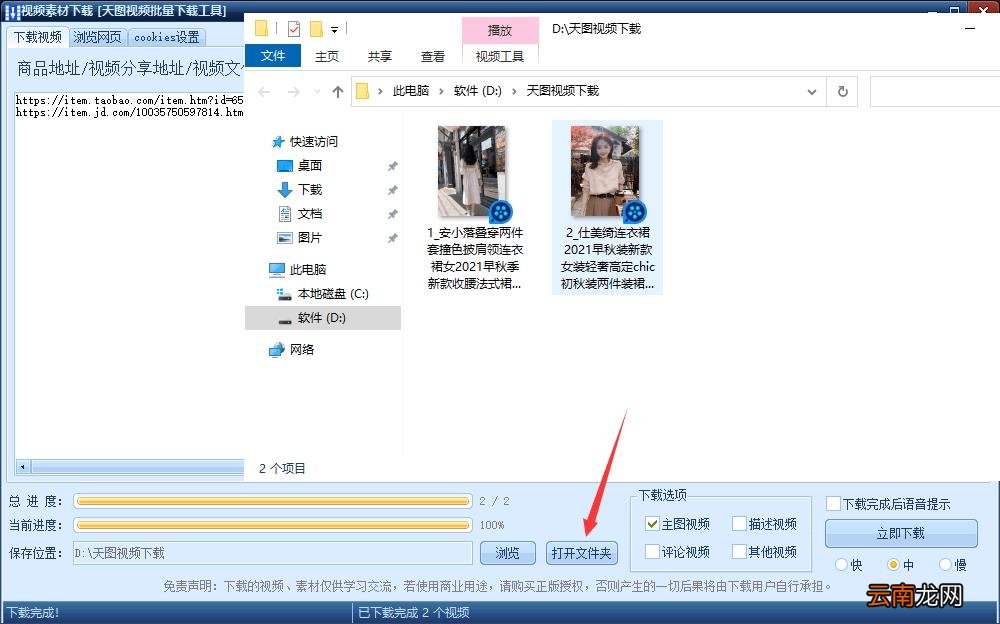
Task: Enable the 描述视频 checkbox
Action: [739, 524]
